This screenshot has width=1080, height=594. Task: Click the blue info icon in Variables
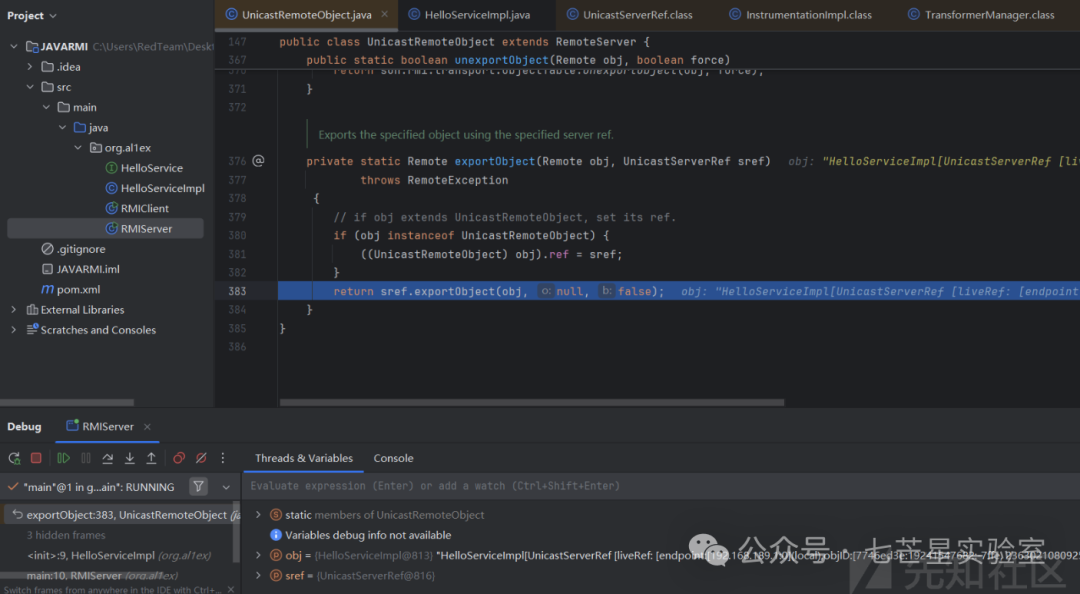276,535
